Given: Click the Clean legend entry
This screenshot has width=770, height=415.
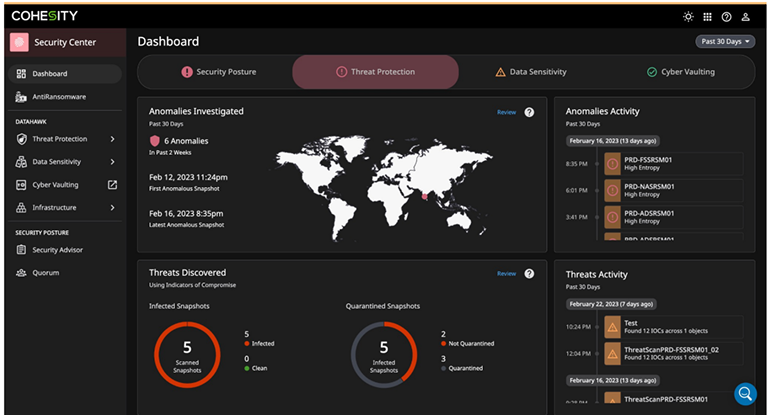Looking at the screenshot, I should point(256,368).
